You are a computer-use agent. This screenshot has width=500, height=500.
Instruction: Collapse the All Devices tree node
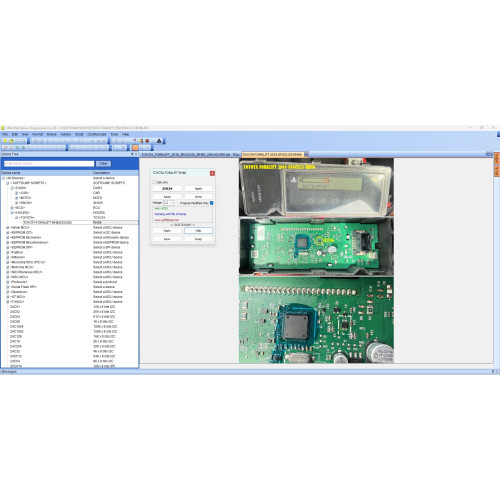(x=3, y=178)
